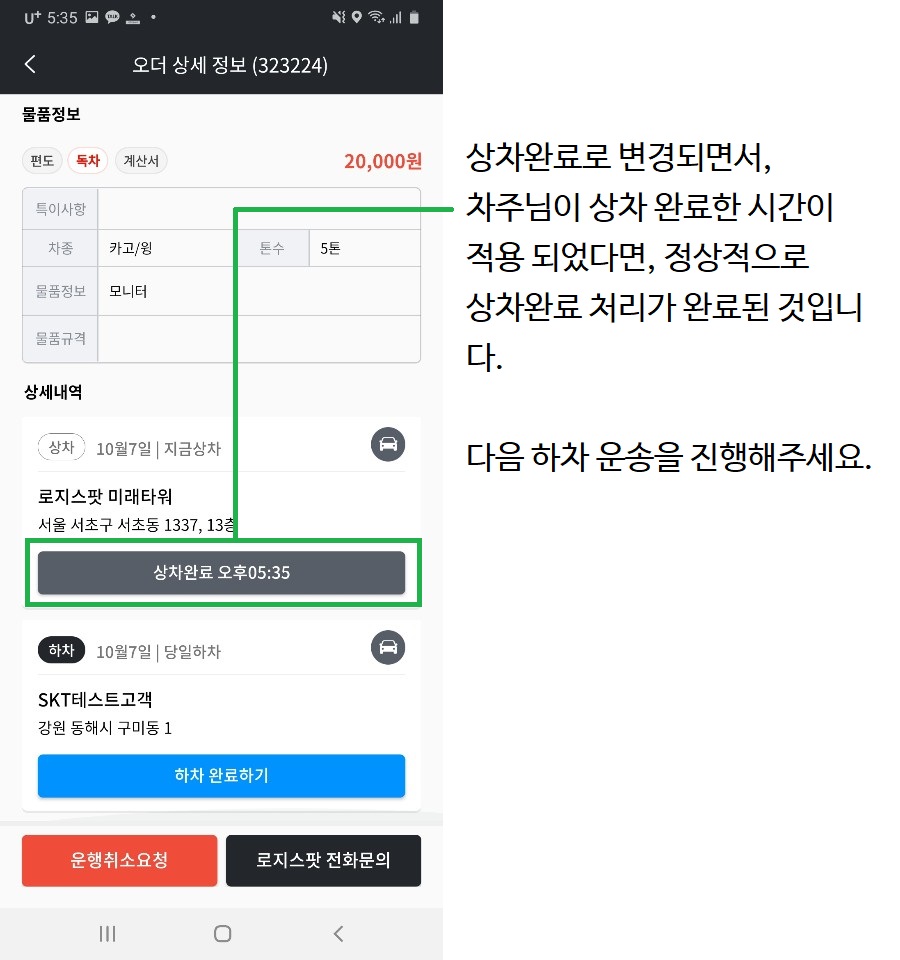Tap the location pin status icon
The image size is (900, 960).
tap(357, 17)
